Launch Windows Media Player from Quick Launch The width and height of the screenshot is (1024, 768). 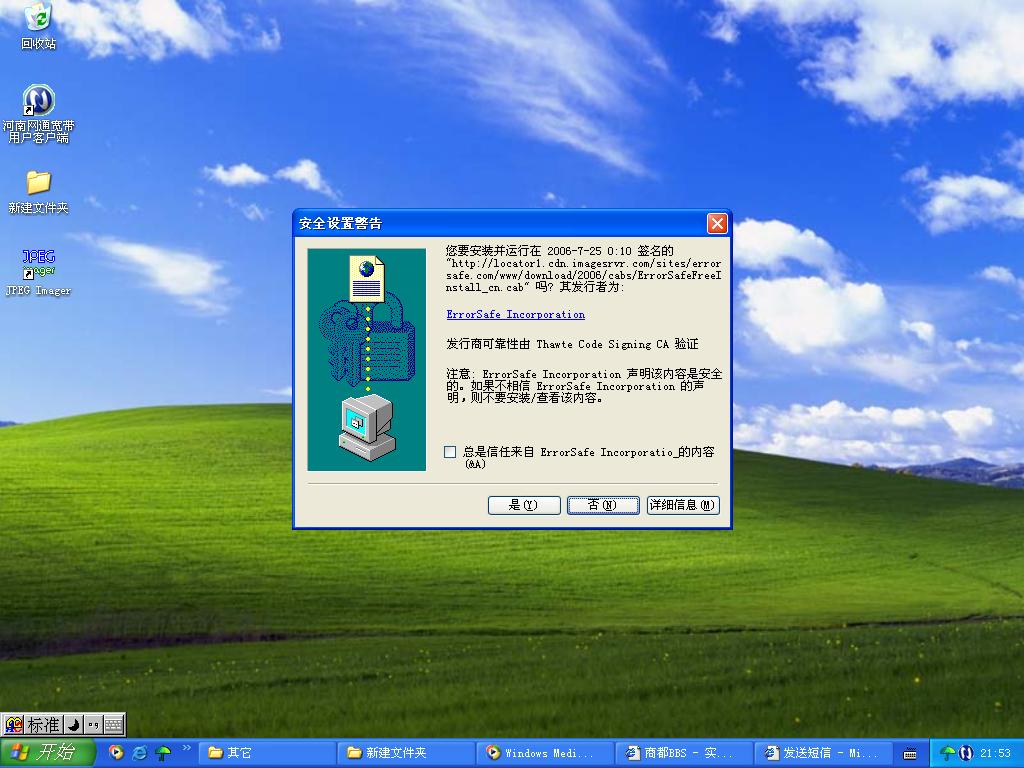pyautogui.click(x=116, y=752)
